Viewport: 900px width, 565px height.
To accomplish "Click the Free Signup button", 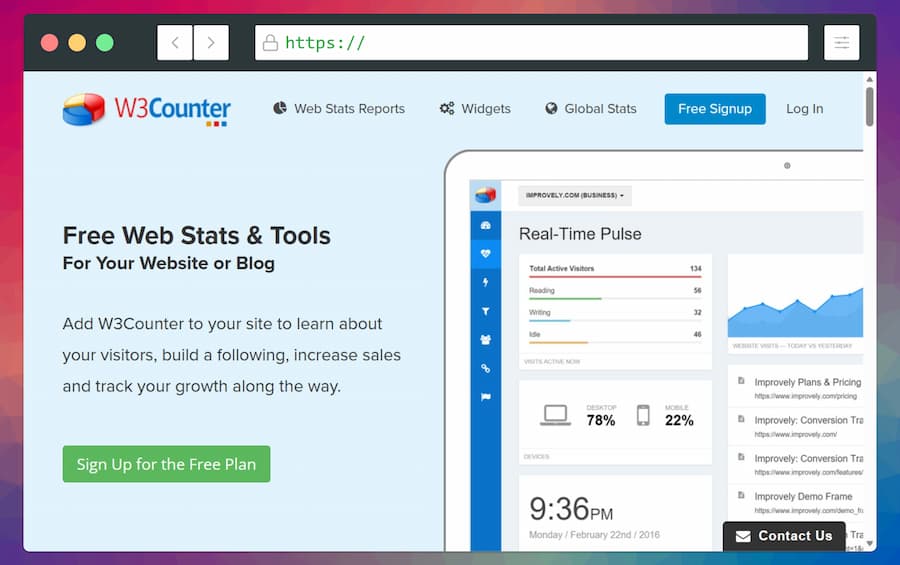I will (x=715, y=109).
